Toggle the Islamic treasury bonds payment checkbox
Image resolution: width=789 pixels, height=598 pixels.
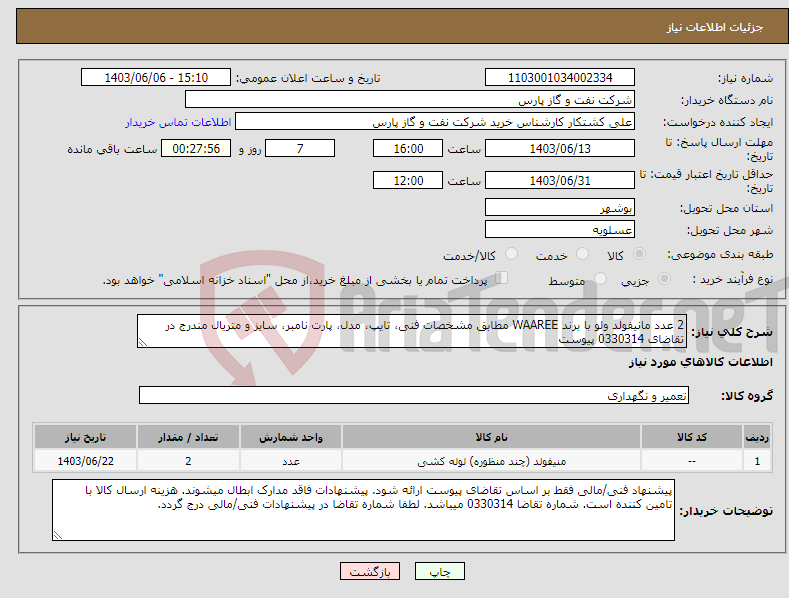[x=501, y=277]
